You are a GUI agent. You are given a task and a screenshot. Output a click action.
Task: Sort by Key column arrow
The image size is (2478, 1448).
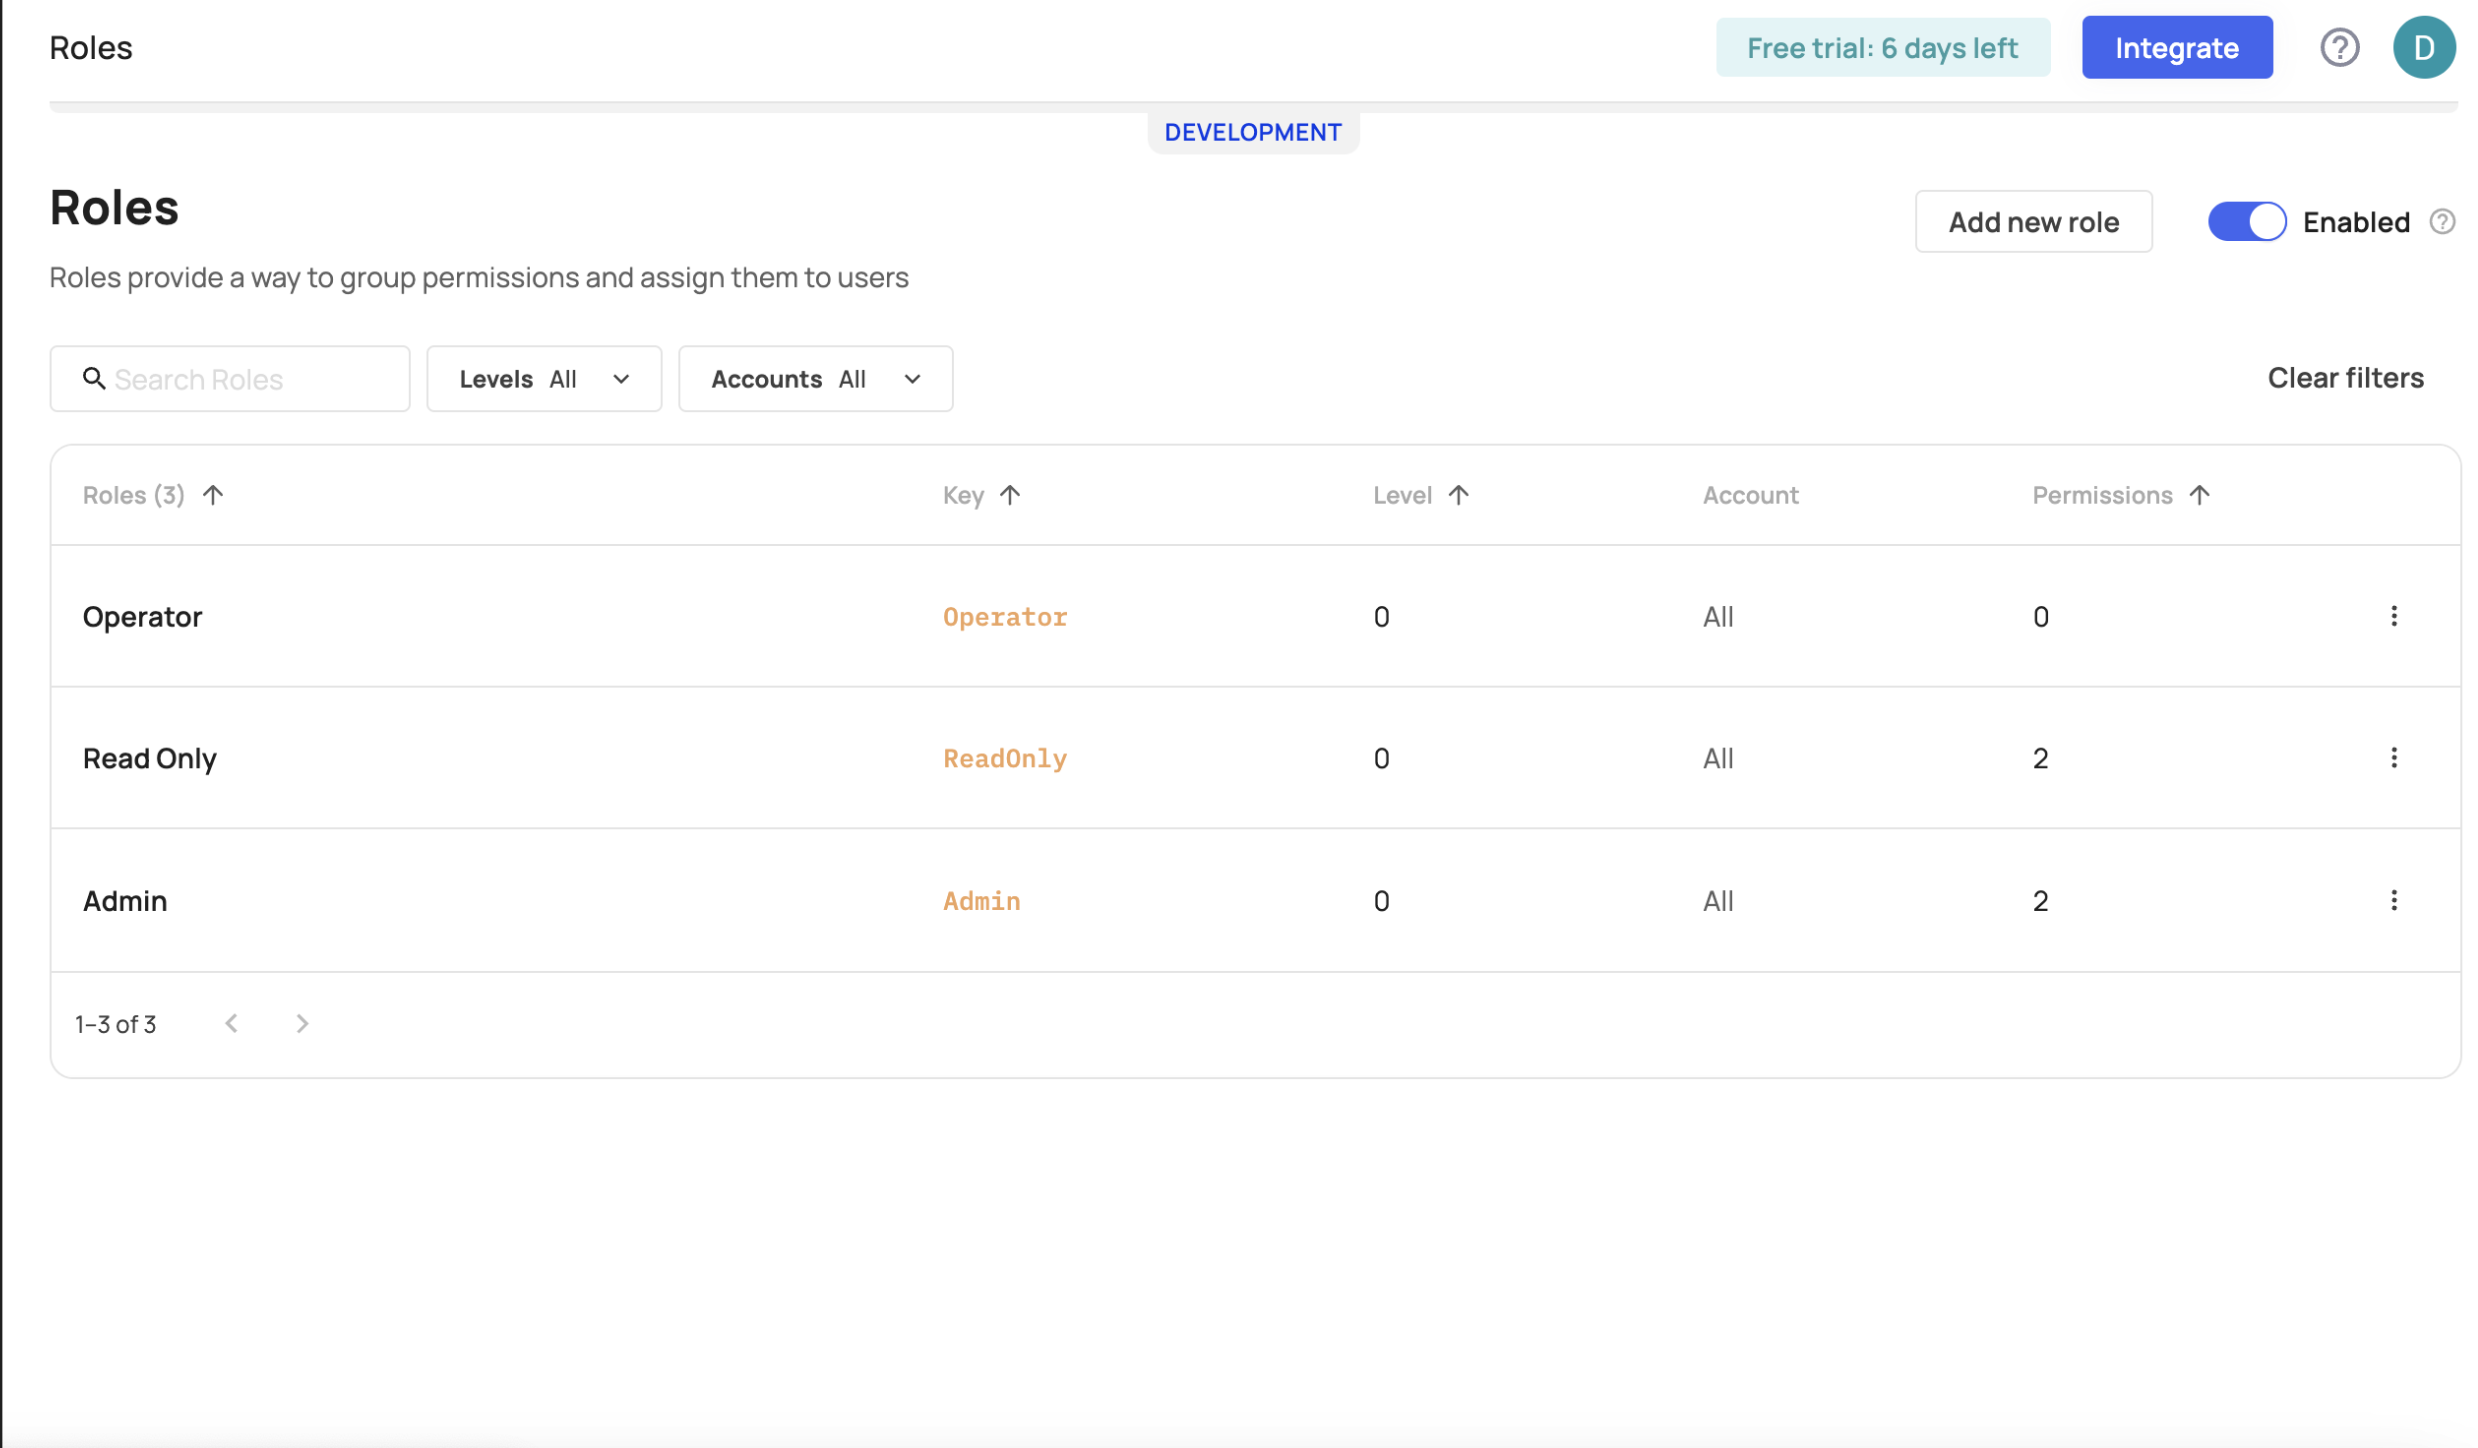click(x=1010, y=495)
